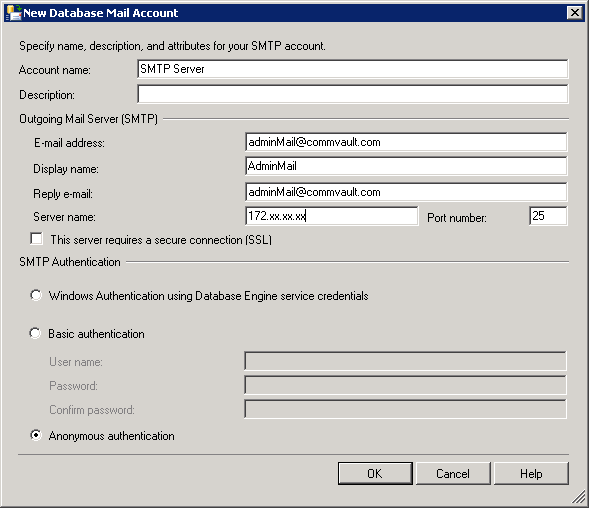Screen dimensions: 589x508
Task: Grab the dialog resize grip corner
Action: [x=579, y=497]
